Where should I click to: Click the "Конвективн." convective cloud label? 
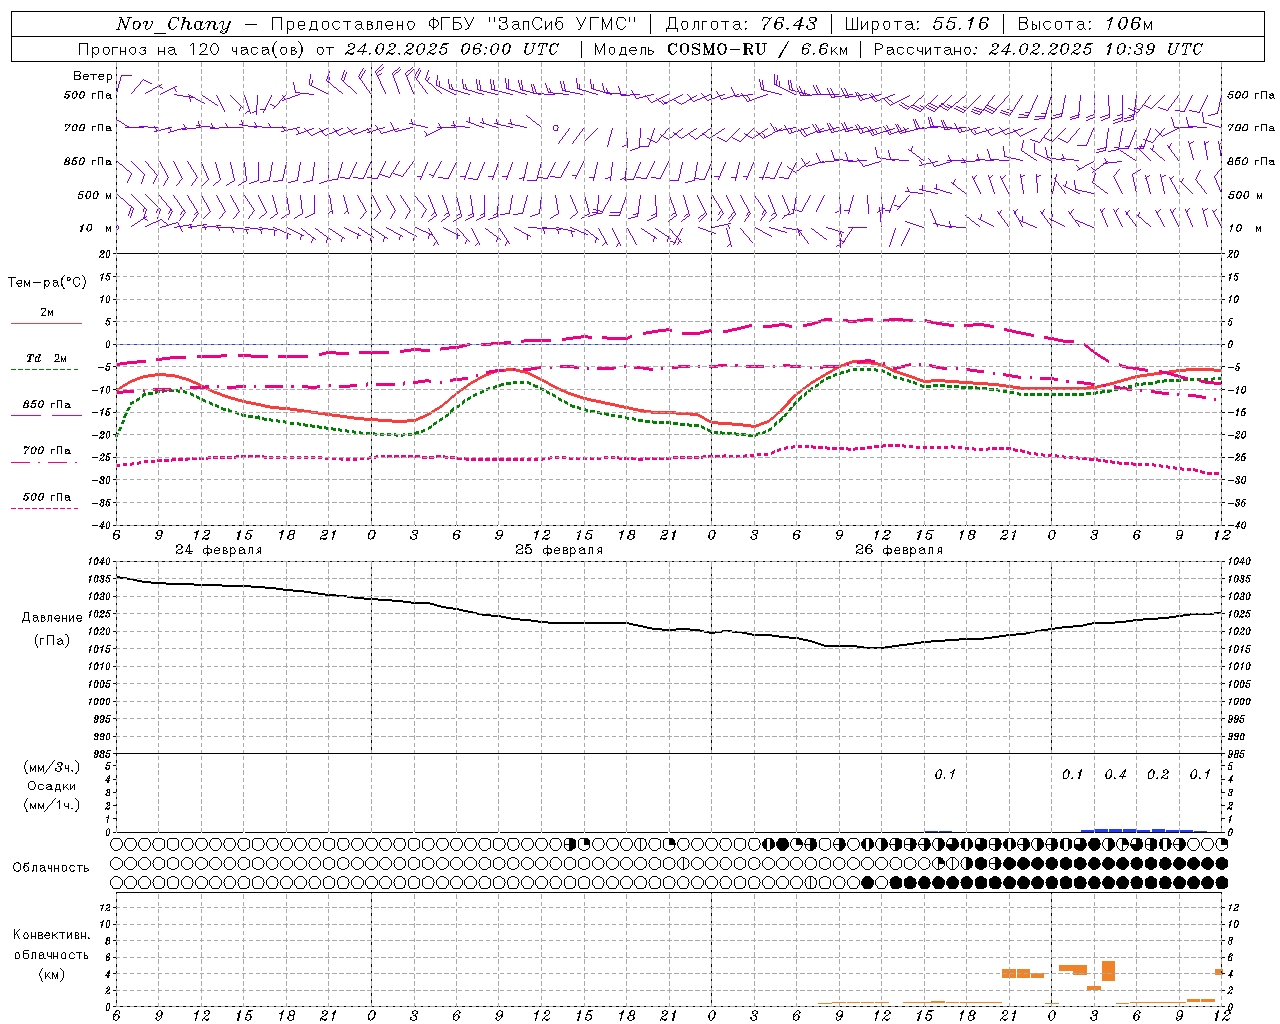[51, 936]
